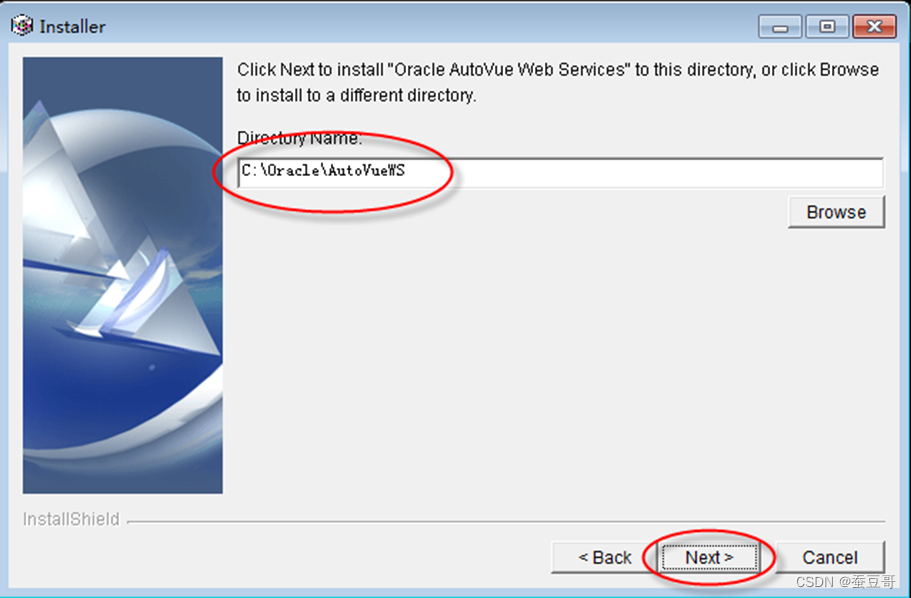The image size is (911, 598).
Task: Minimize the Installer window
Action: (x=780, y=27)
